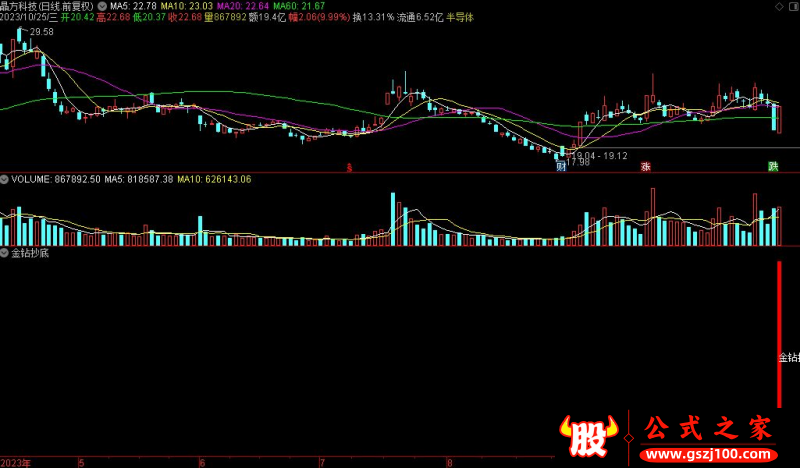Click the close price 收22.68
The image size is (800, 468).
[x=185, y=17]
